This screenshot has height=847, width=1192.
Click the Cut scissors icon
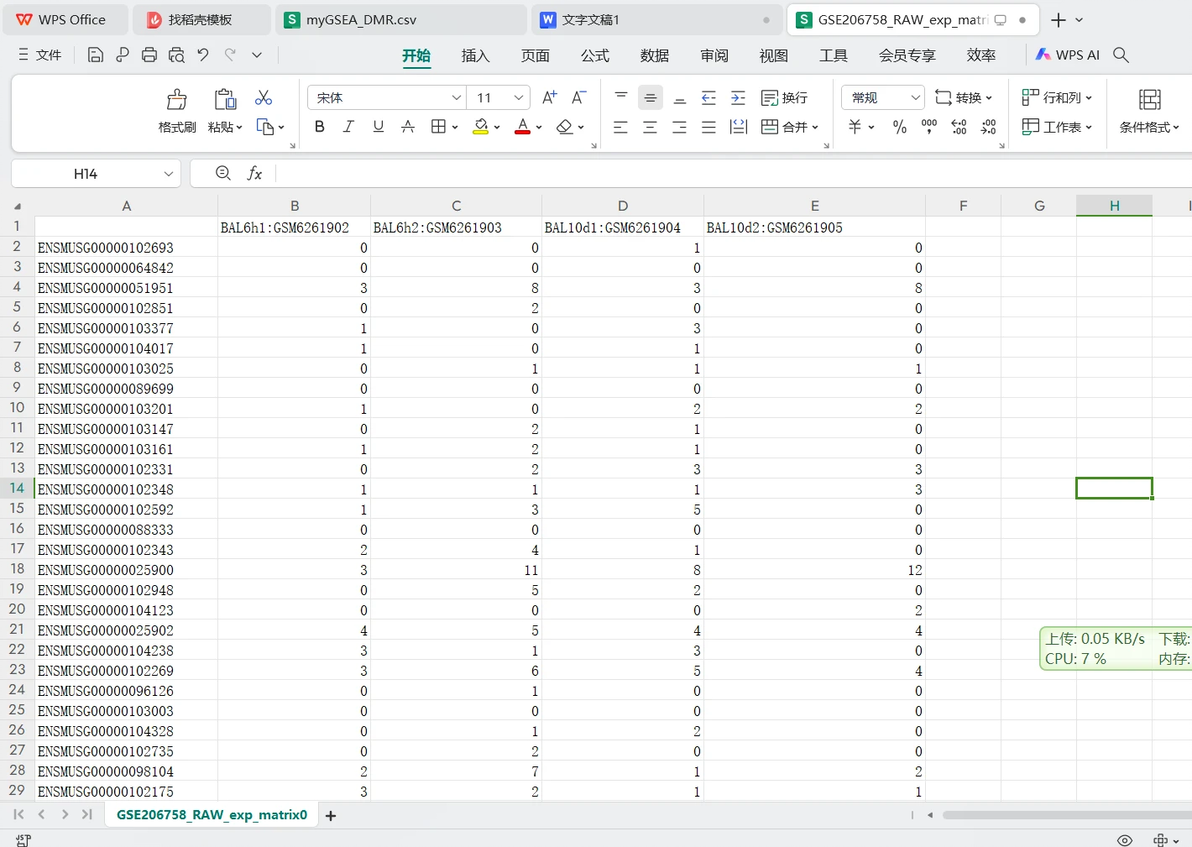point(263,98)
